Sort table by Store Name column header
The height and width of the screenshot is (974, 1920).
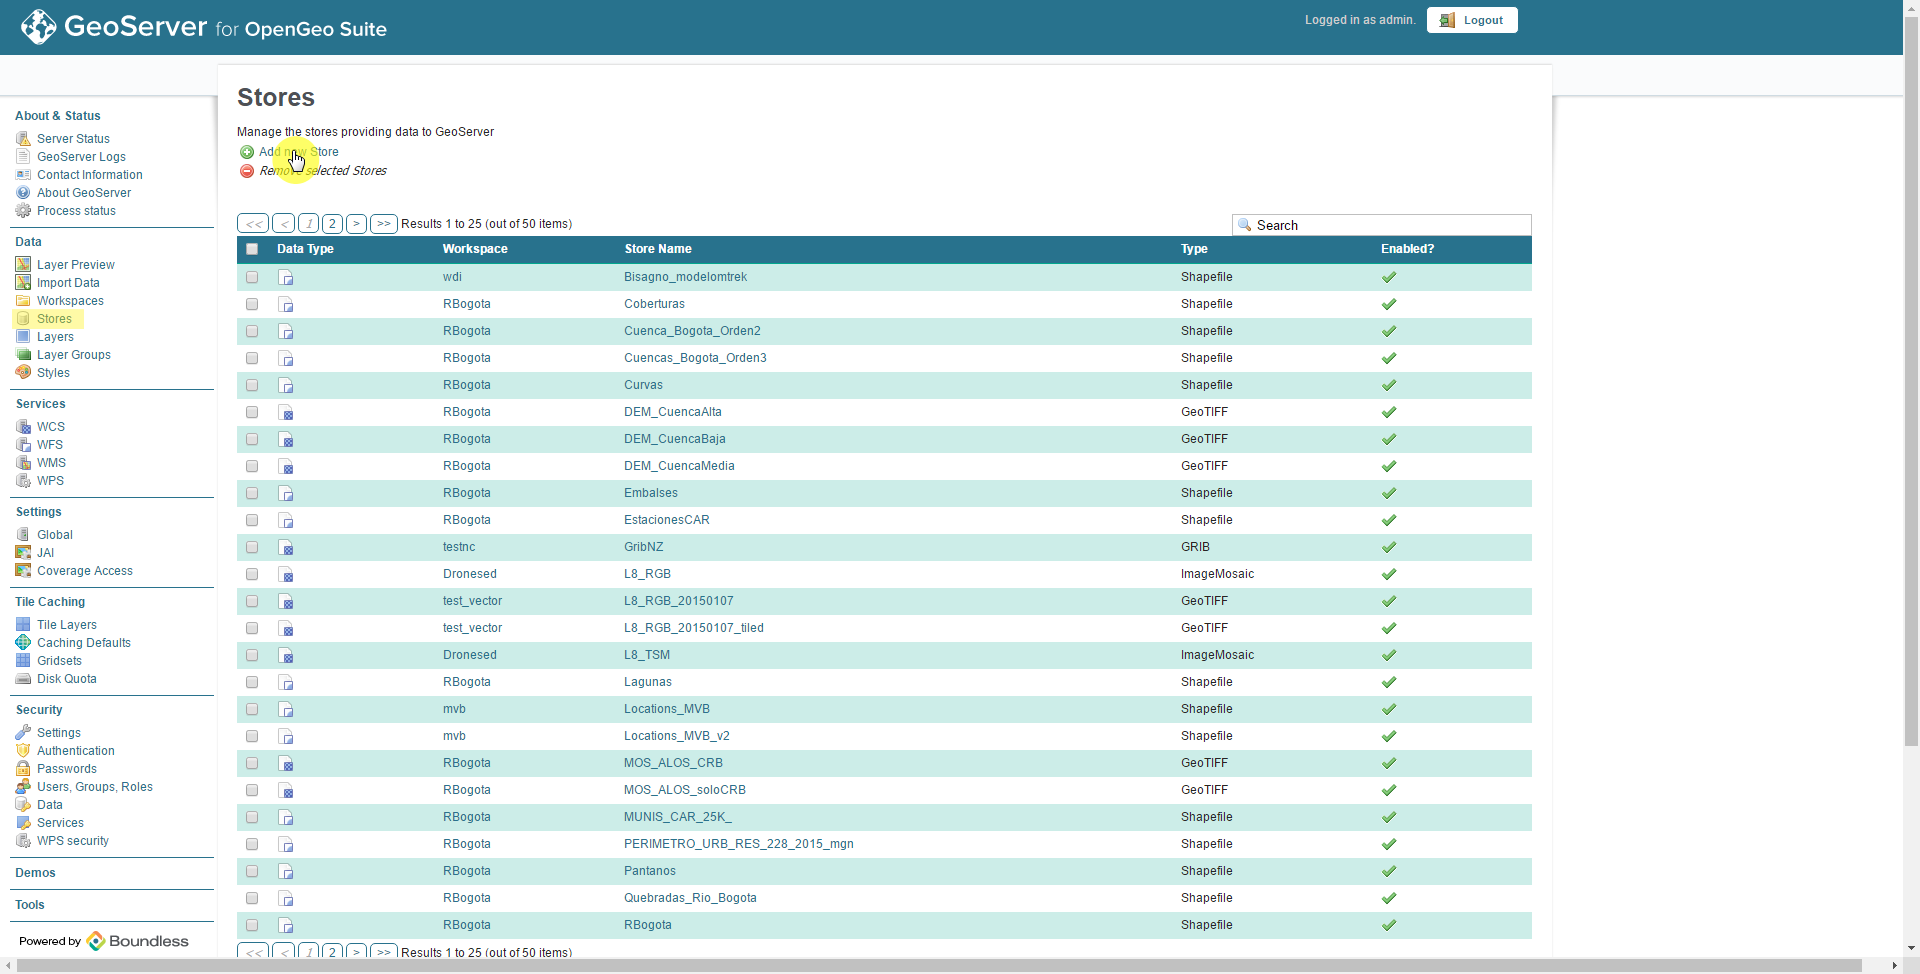tap(658, 249)
